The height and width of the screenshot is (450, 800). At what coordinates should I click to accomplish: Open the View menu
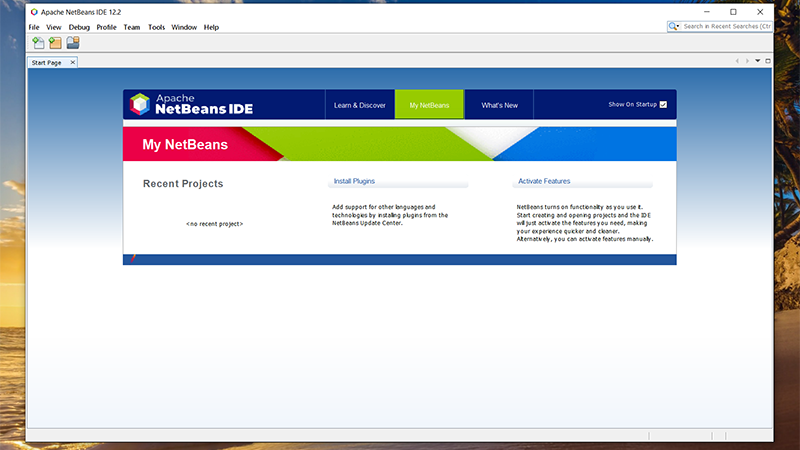coord(54,27)
